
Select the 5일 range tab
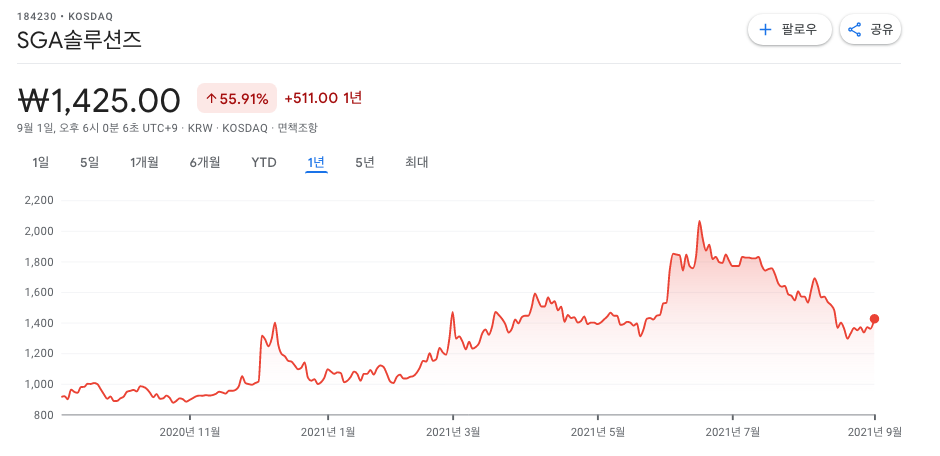tap(89, 162)
